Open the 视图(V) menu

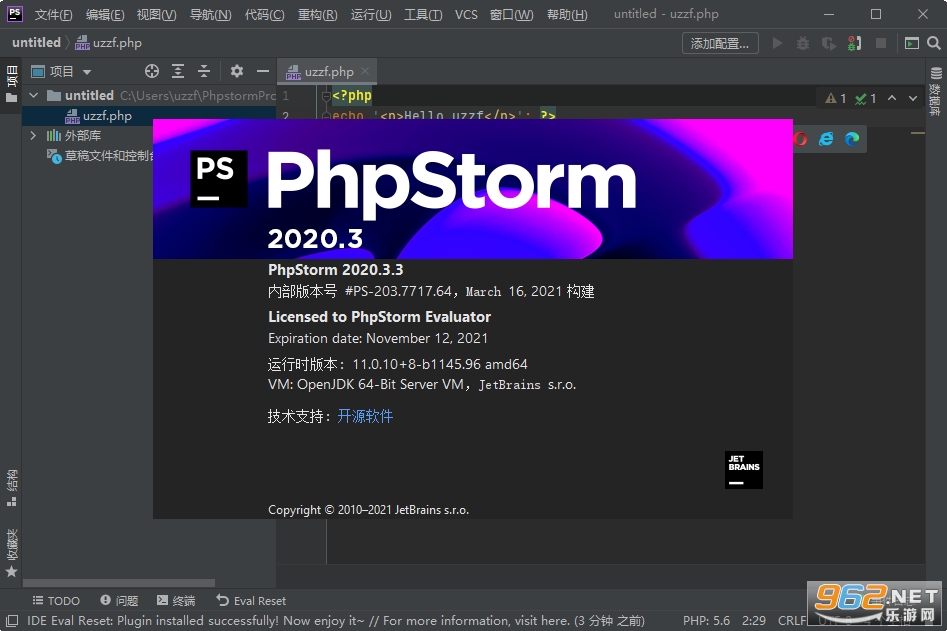pos(156,14)
